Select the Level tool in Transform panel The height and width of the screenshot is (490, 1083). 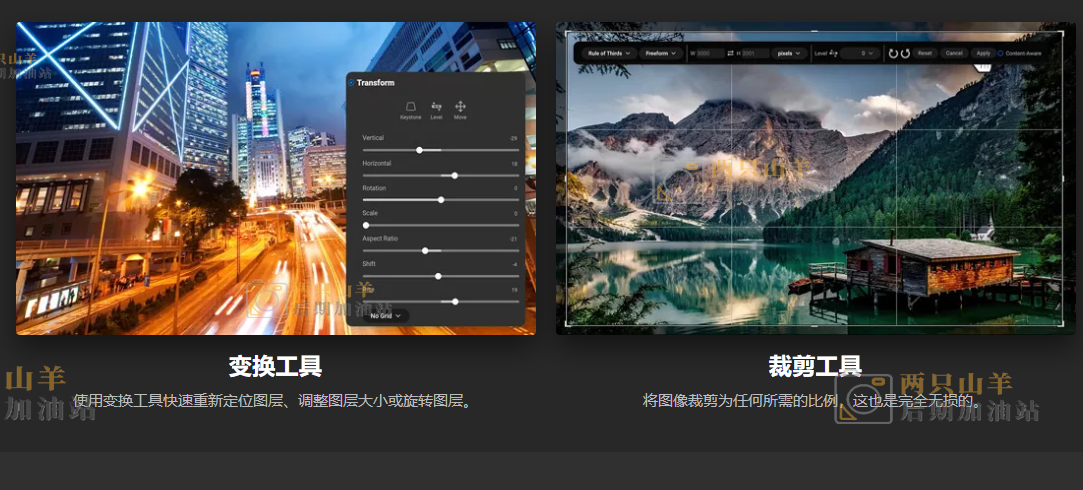pyautogui.click(x=436, y=108)
